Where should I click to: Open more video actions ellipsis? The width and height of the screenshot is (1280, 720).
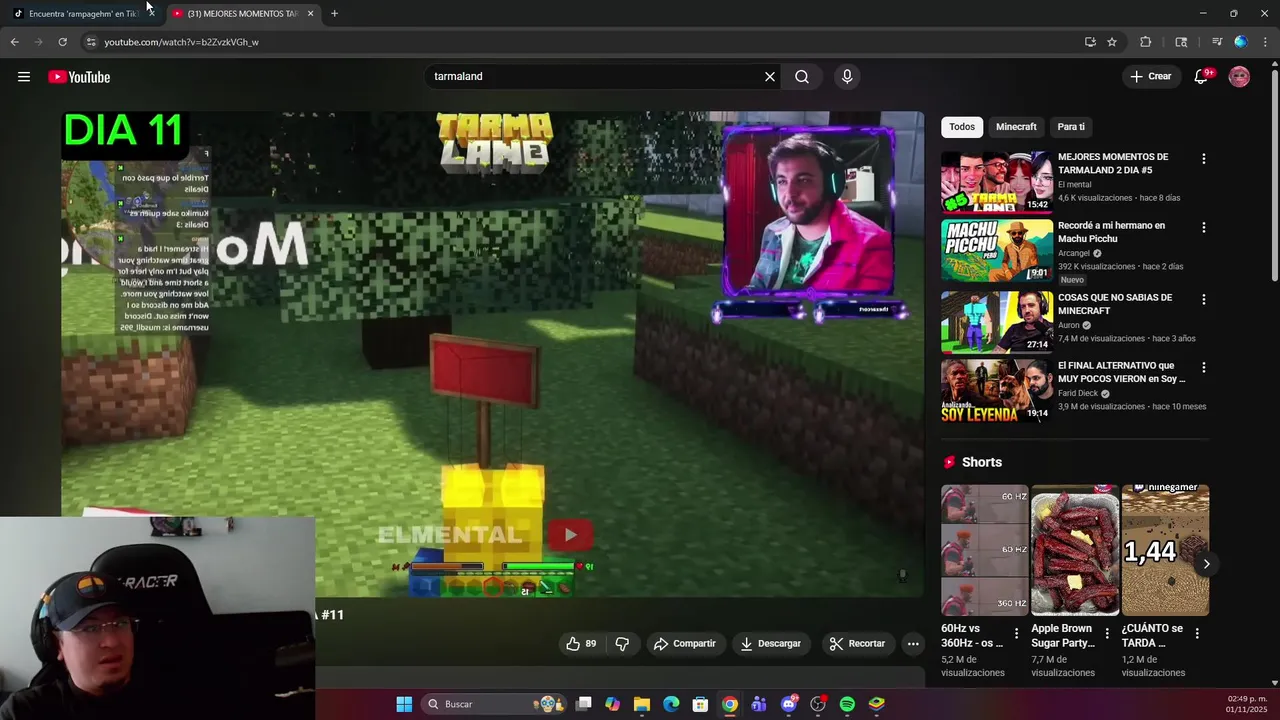913,644
